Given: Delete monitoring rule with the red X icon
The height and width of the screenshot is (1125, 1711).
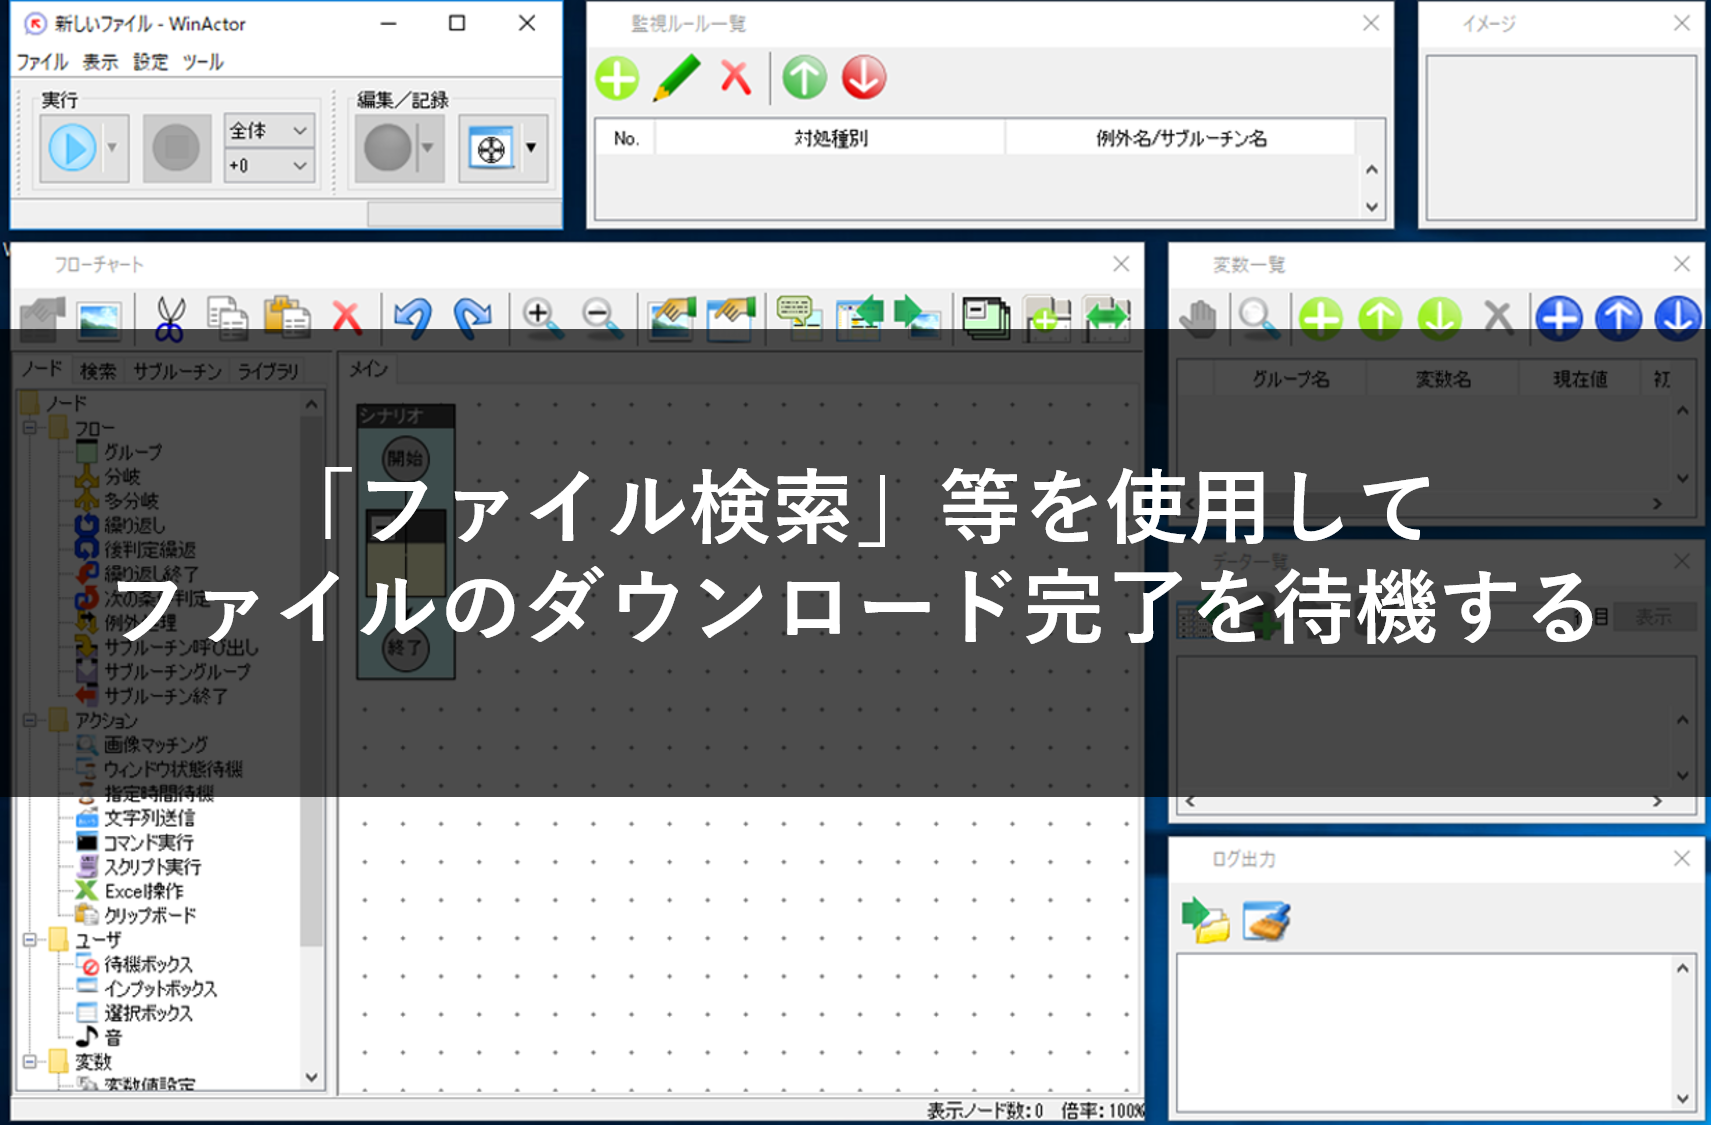Looking at the screenshot, I should point(736,78).
